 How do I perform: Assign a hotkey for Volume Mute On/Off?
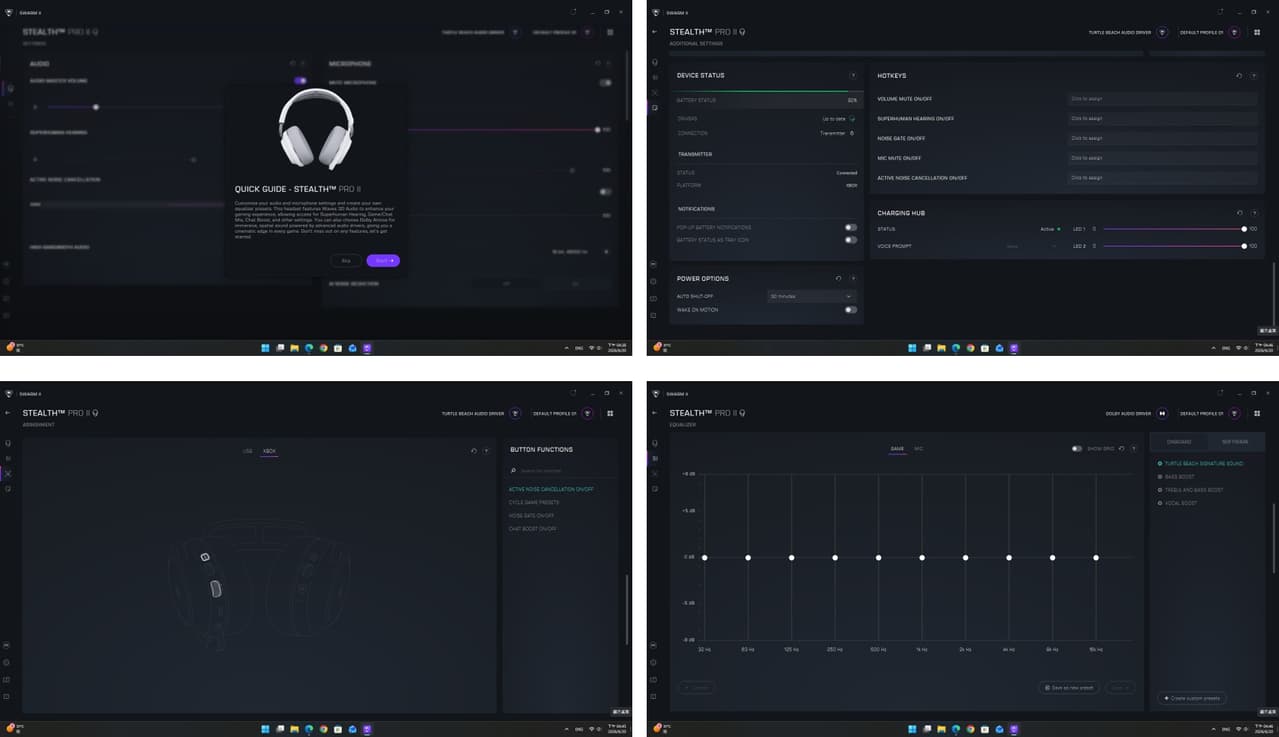pos(1161,99)
